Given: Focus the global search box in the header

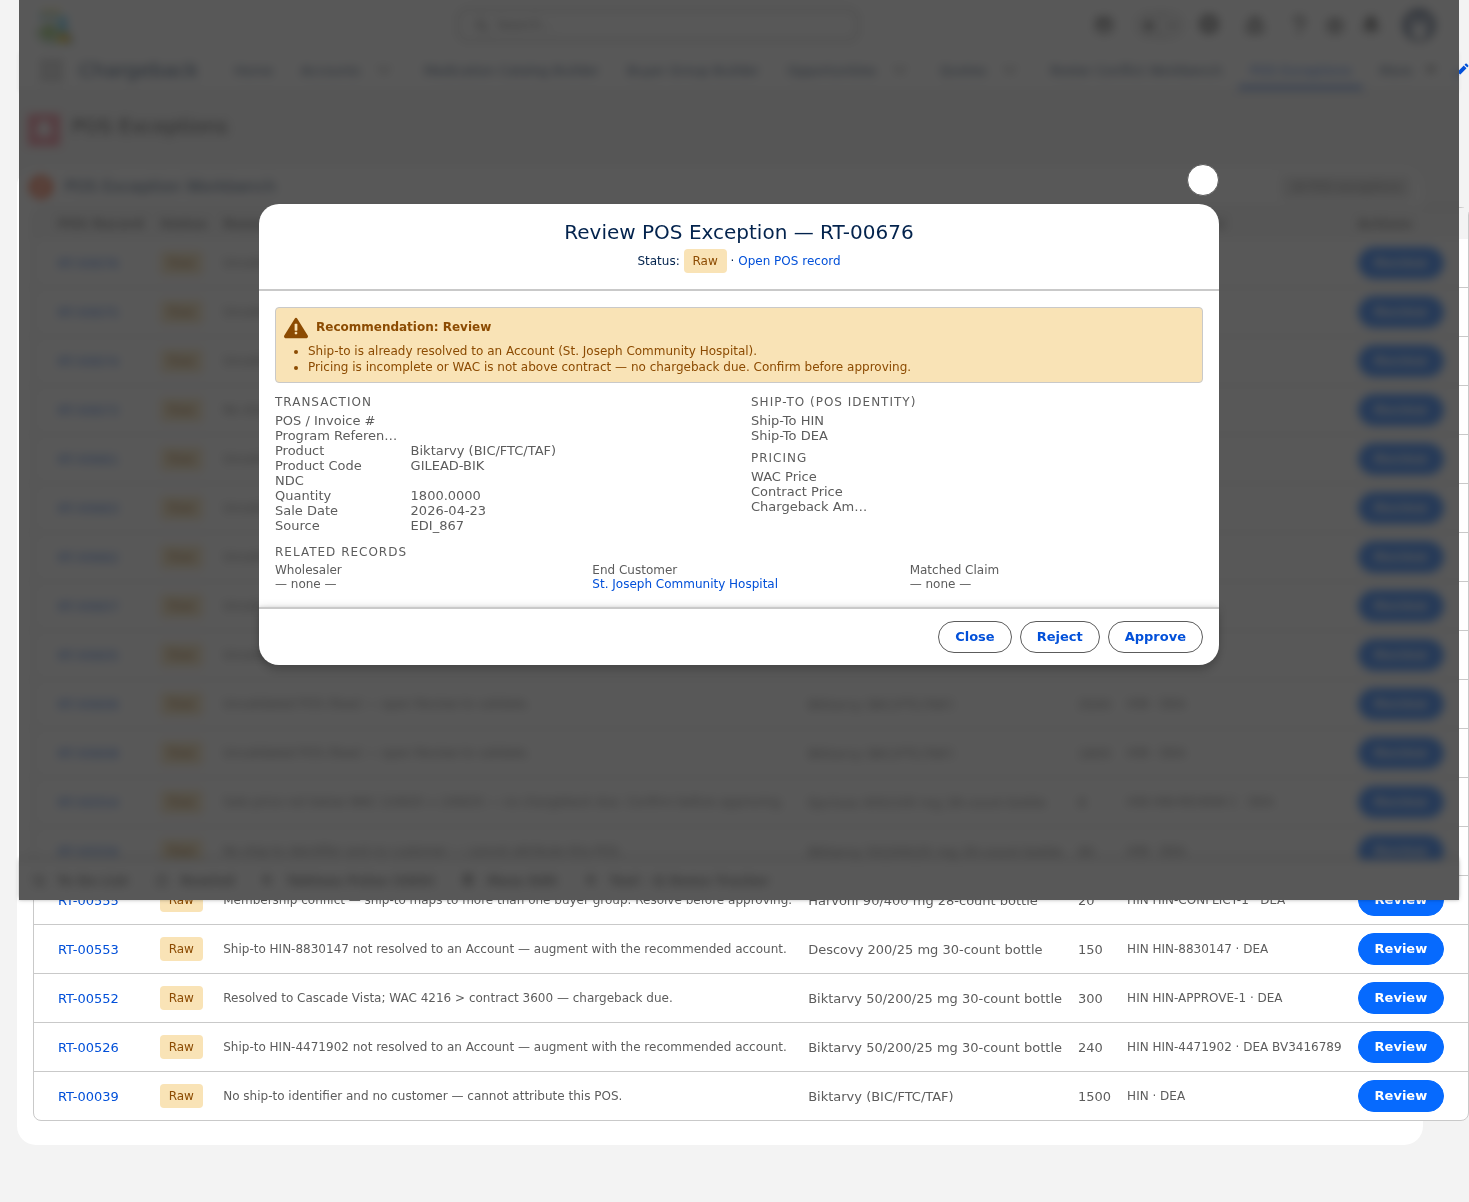Looking at the screenshot, I should pos(657,25).
